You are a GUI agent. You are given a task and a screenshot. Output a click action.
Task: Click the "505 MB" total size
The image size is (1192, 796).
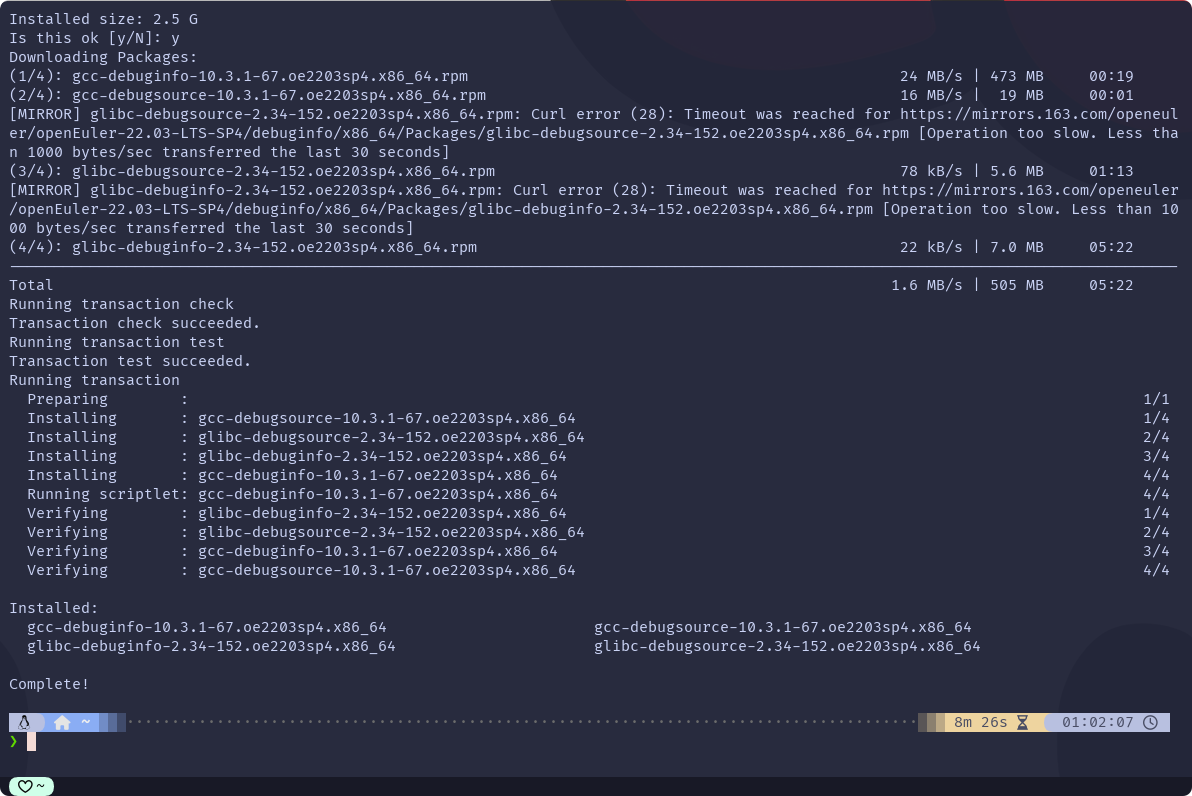(x=1016, y=285)
